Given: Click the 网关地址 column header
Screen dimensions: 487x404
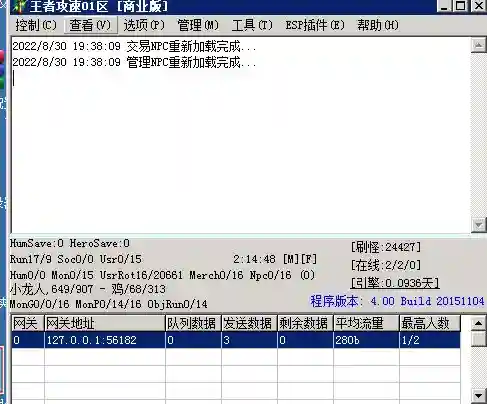Looking at the screenshot, I should (105, 323).
